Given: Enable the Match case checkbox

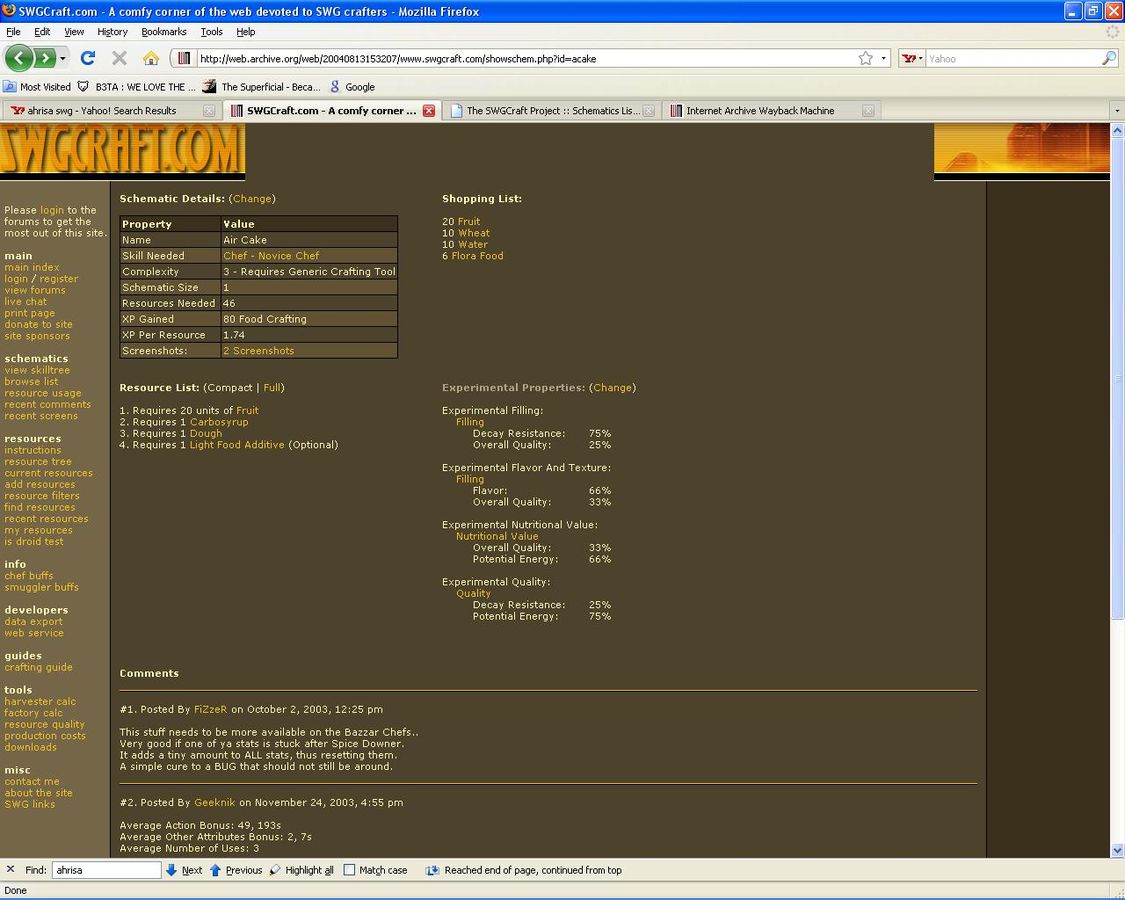Looking at the screenshot, I should click(x=349, y=870).
